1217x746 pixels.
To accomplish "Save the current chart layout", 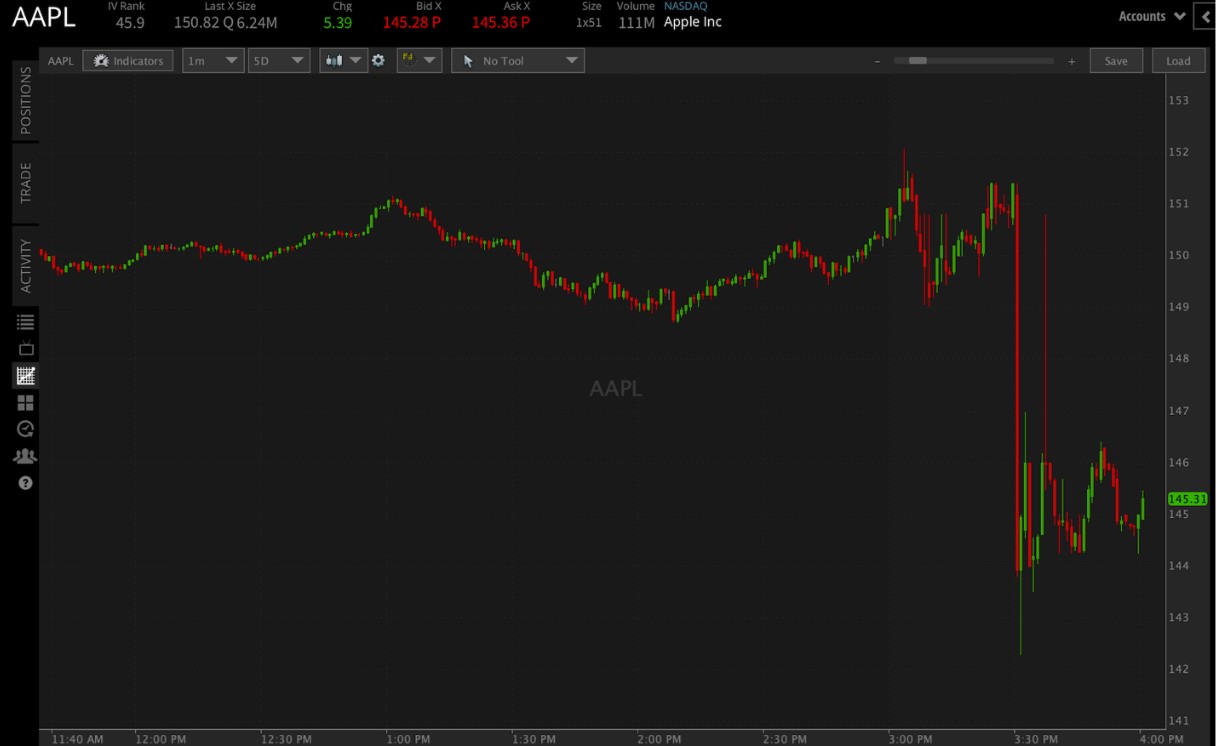I will coord(1115,60).
